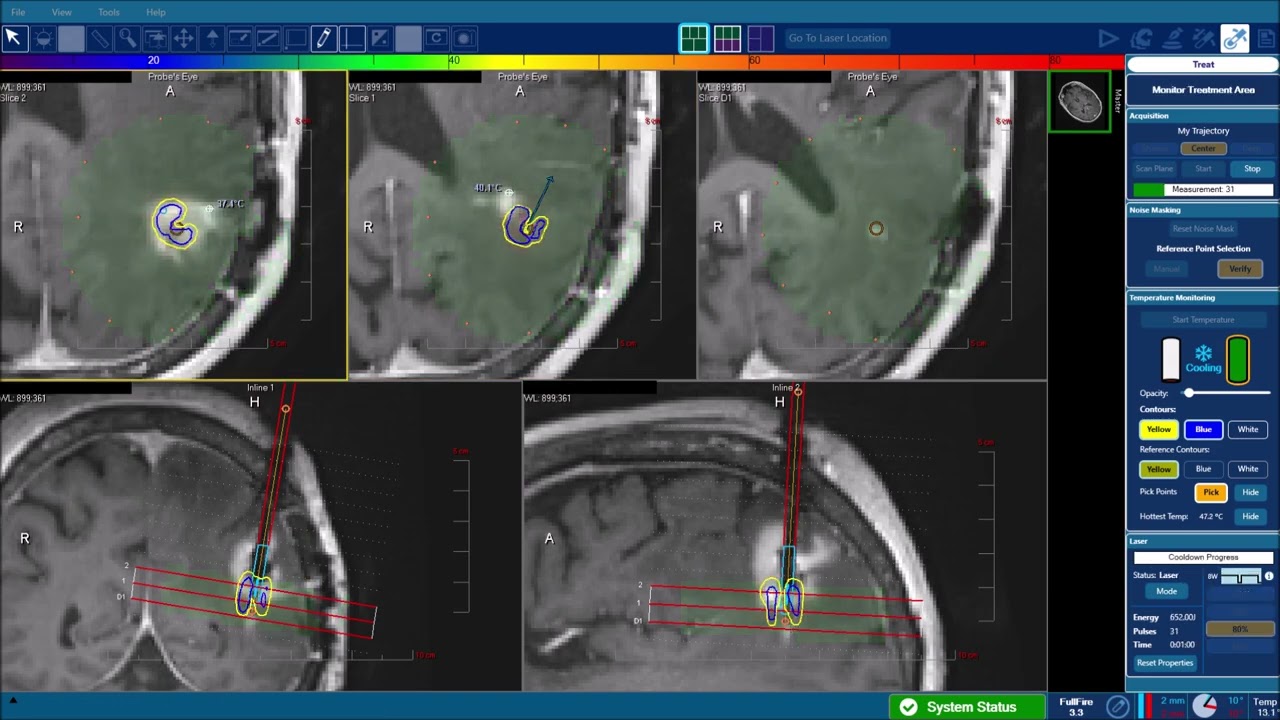The height and width of the screenshot is (720, 1280).
Task: Click the play-arrow workflow step icon
Action: (x=1108, y=38)
